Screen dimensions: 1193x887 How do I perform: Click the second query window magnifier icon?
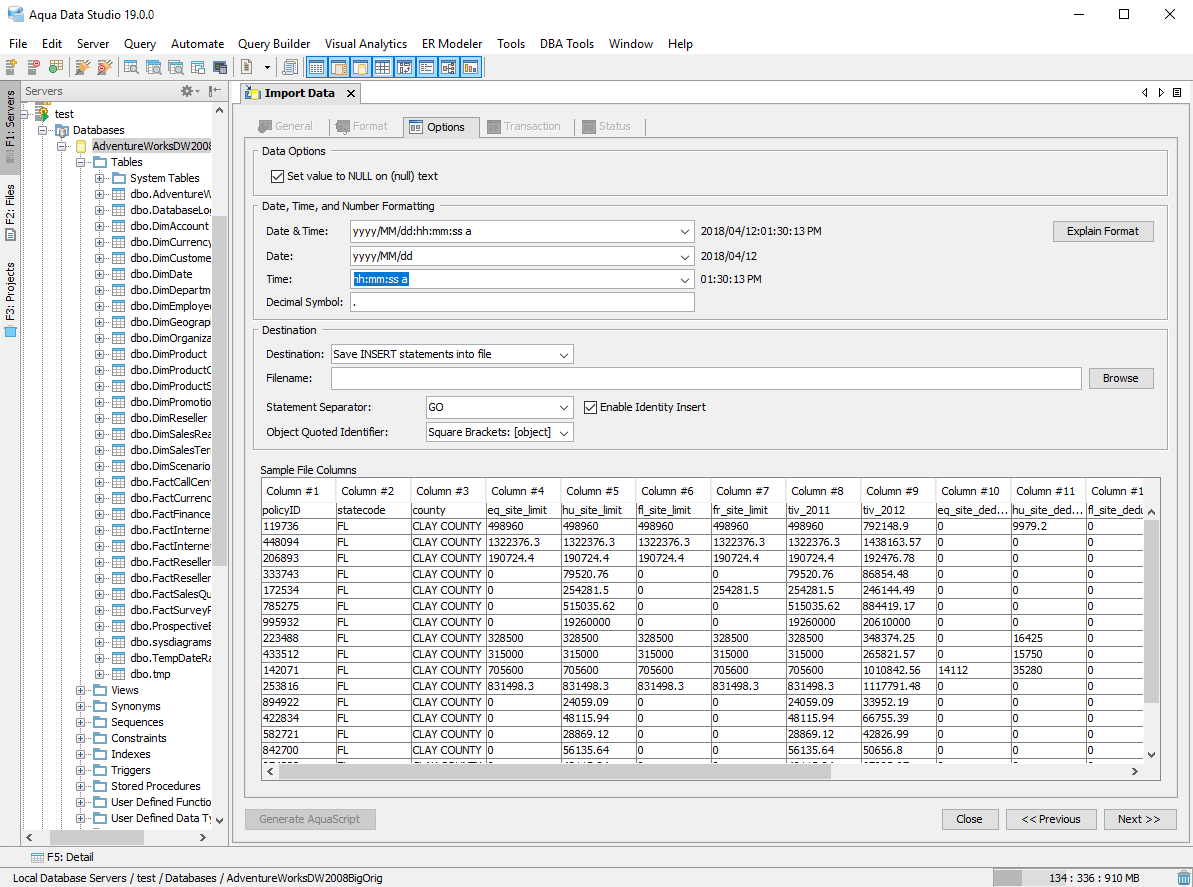[x=154, y=68]
